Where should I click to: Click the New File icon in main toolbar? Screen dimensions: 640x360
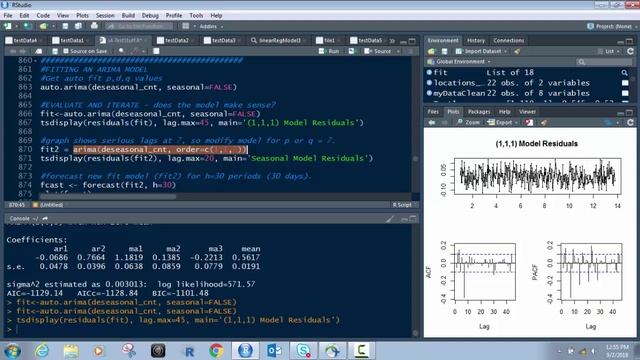(7, 26)
